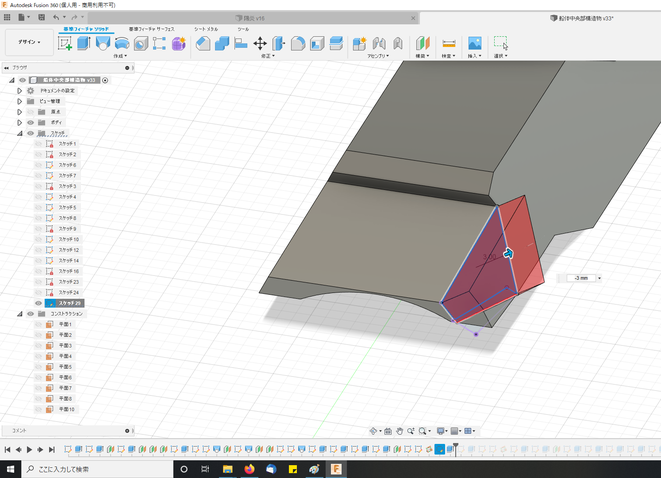Expand the ドキュメントの設定 node
Screen dimensions: 661x478
tap(19, 91)
